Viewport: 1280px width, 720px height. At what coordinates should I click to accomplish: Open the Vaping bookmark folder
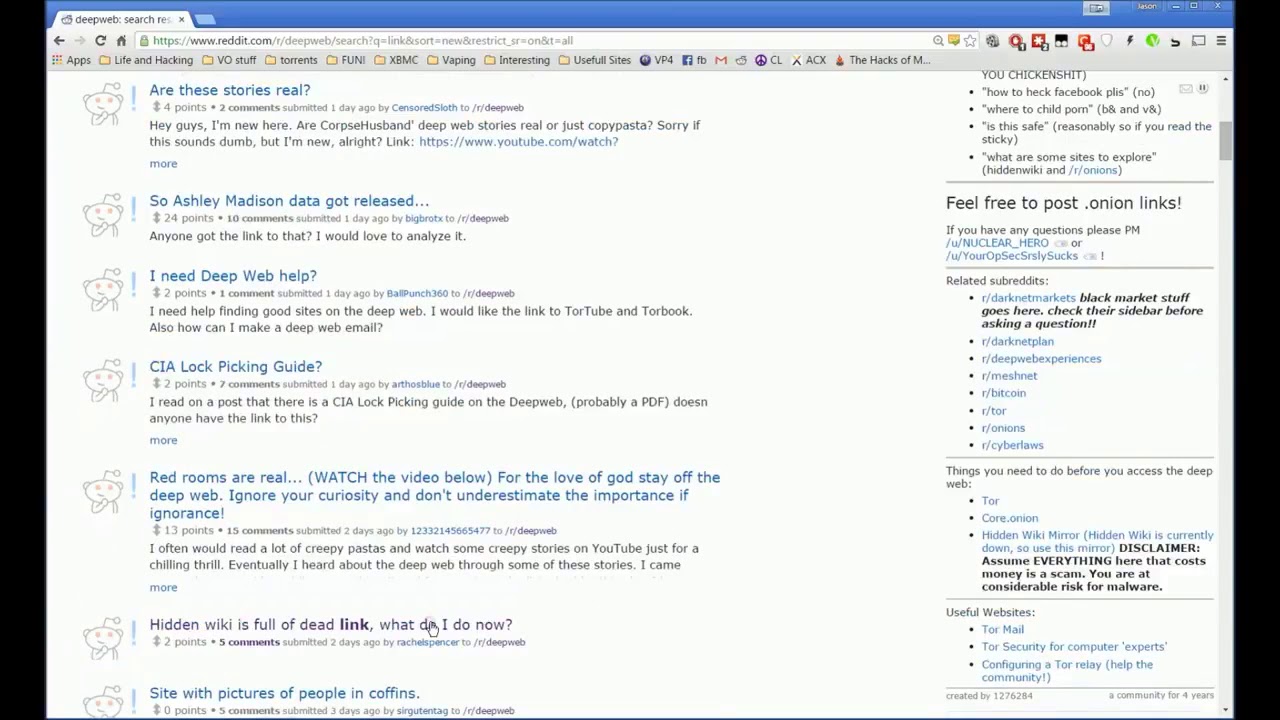(x=451, y=60)
